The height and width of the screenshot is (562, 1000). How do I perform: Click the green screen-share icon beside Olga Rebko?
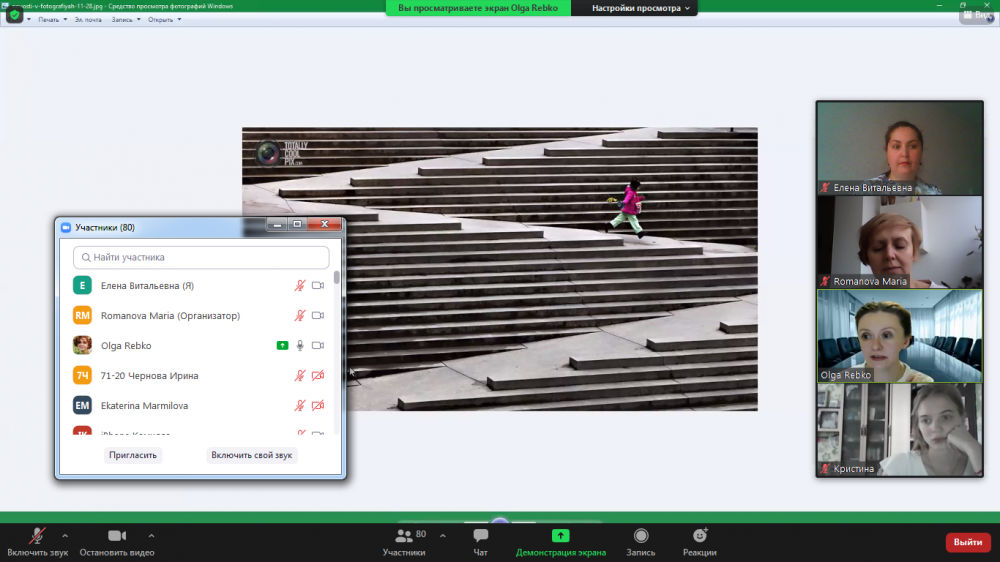point(282,346)
